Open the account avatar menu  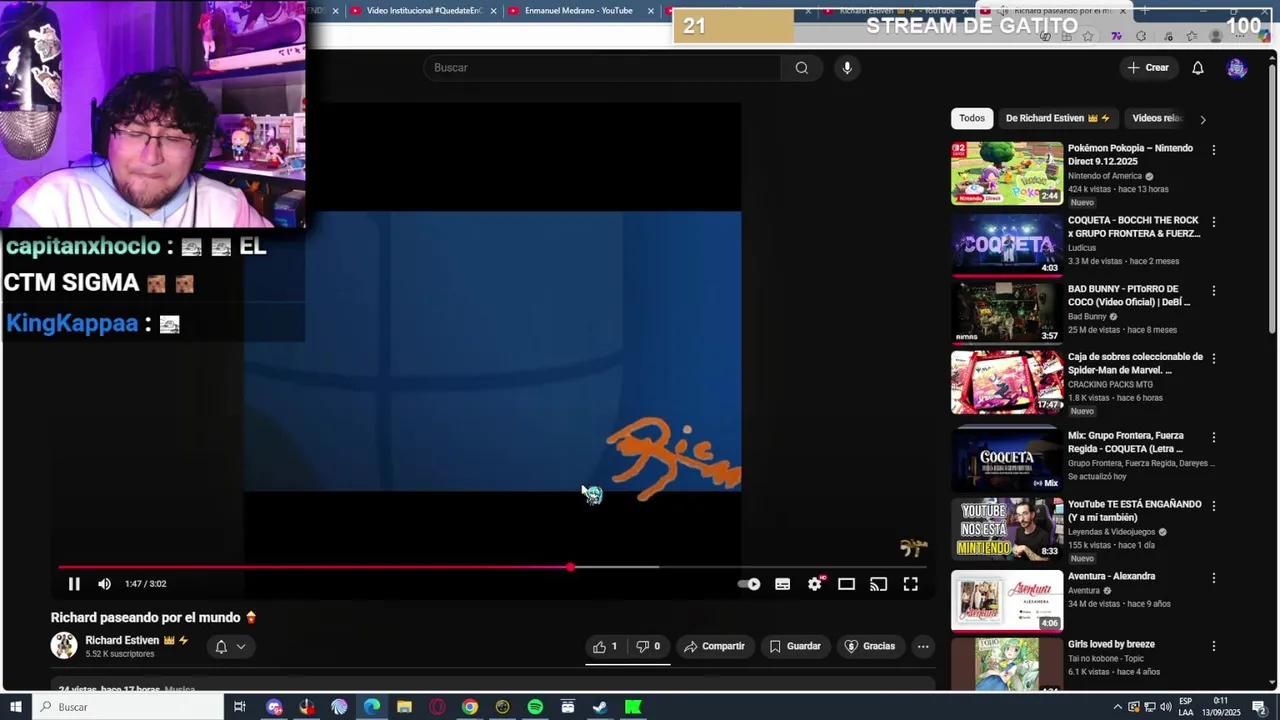click(x=1237, y=68)
